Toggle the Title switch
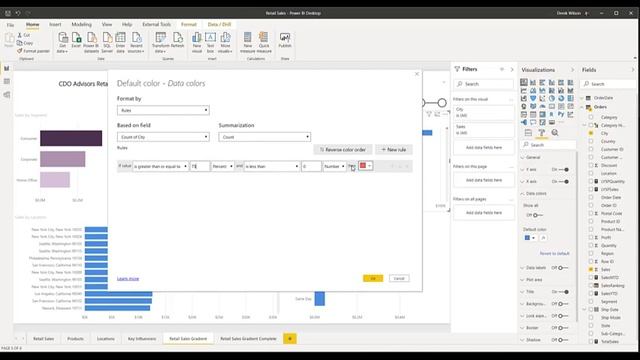Image resolution: width=640 pixels, height=360 pixels. pos(564,292)
